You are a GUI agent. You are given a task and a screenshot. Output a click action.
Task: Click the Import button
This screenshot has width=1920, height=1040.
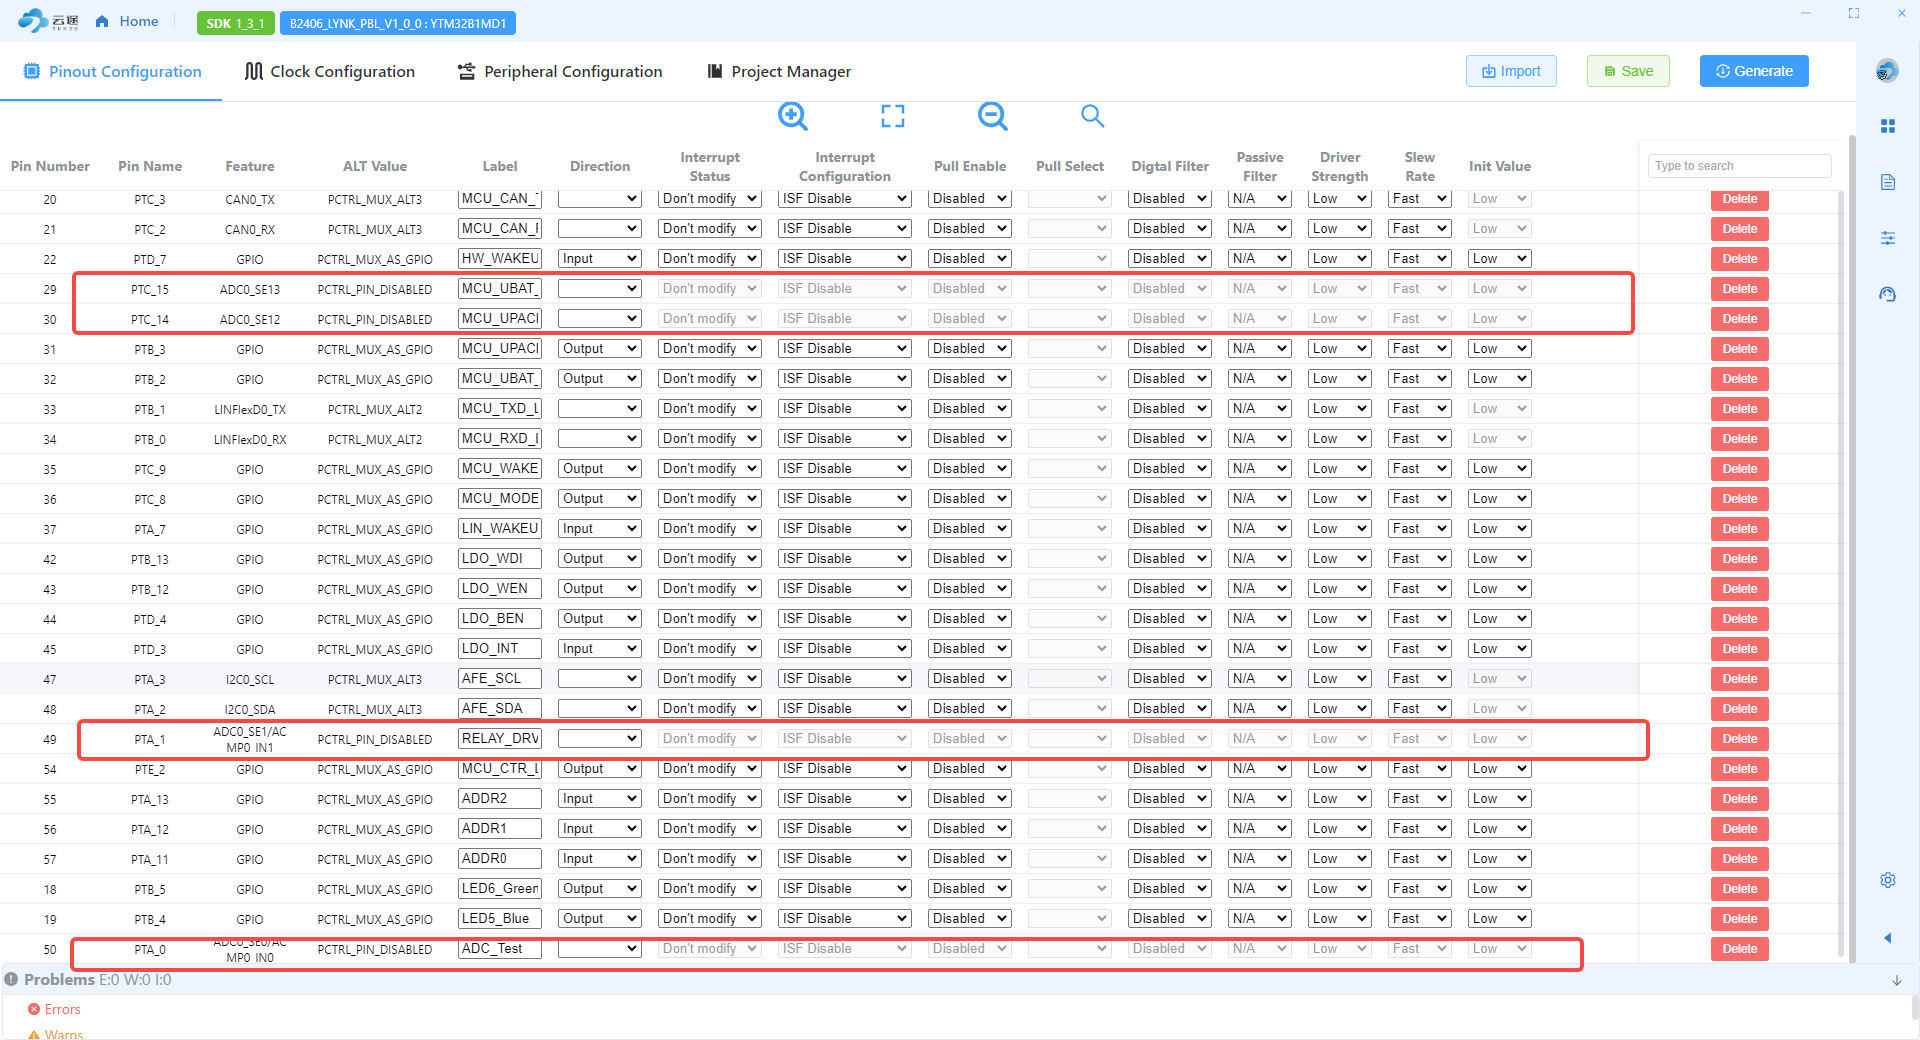1511,71
